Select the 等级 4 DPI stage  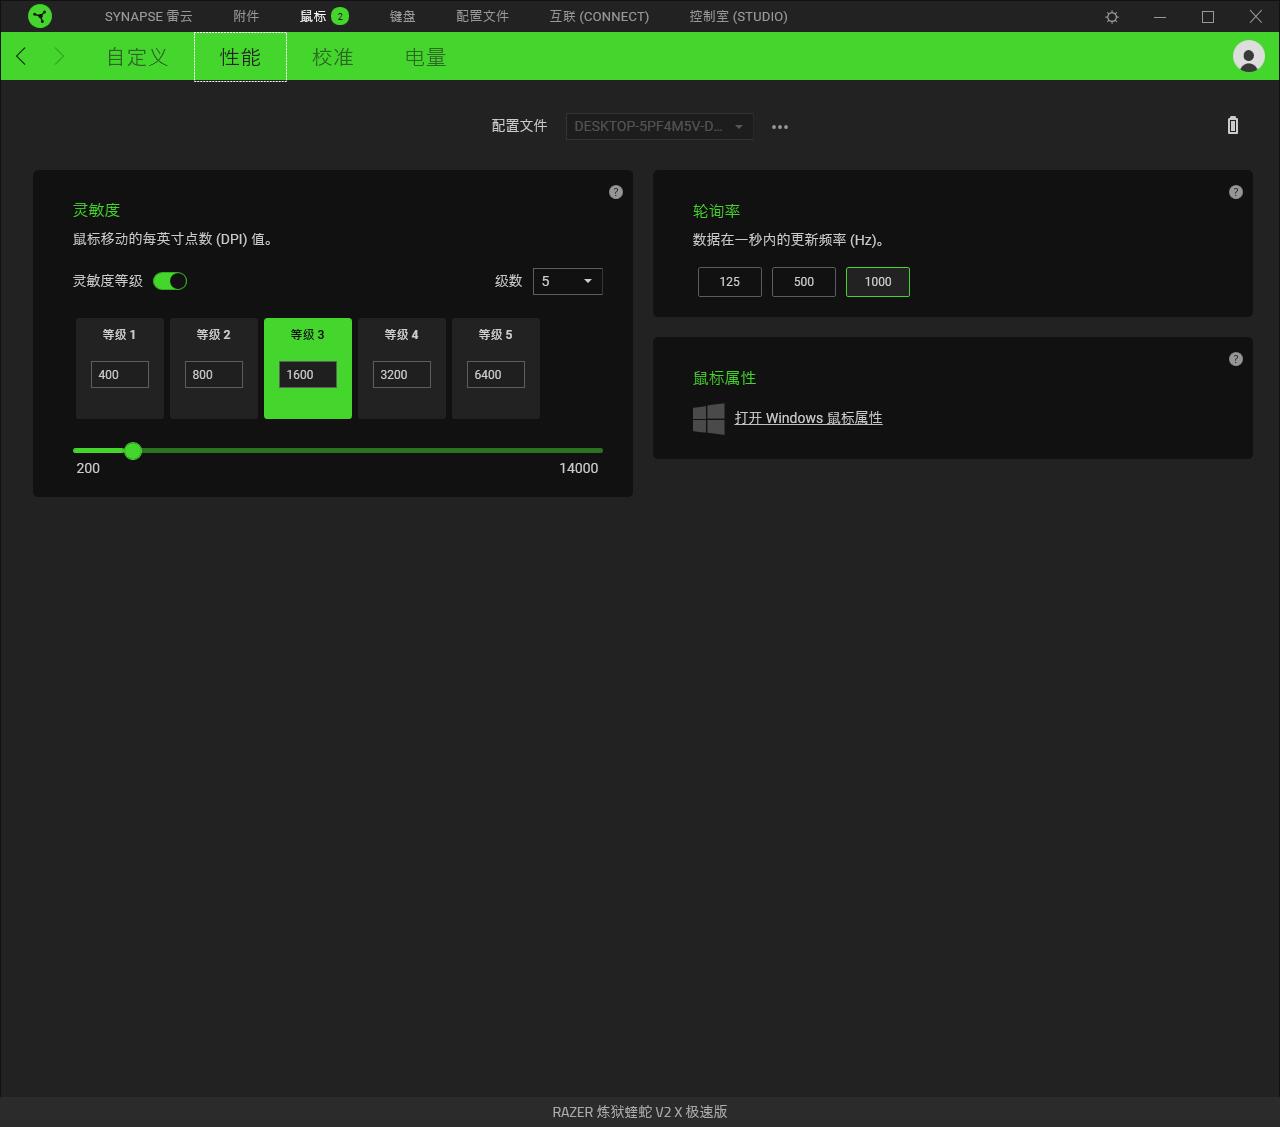coord(402,368)
